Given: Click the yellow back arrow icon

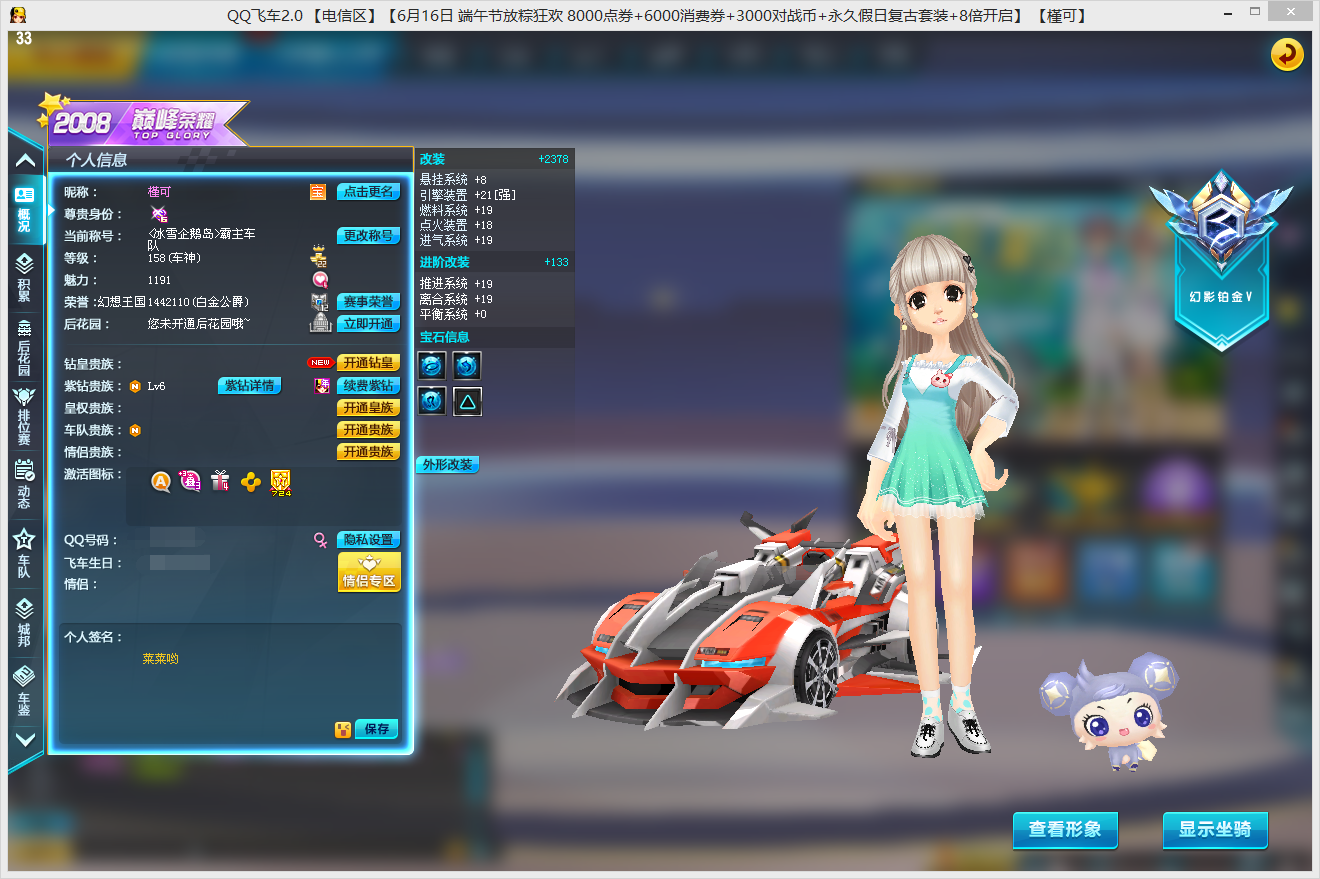Looking at the screenshot, I should point(1287,54).
